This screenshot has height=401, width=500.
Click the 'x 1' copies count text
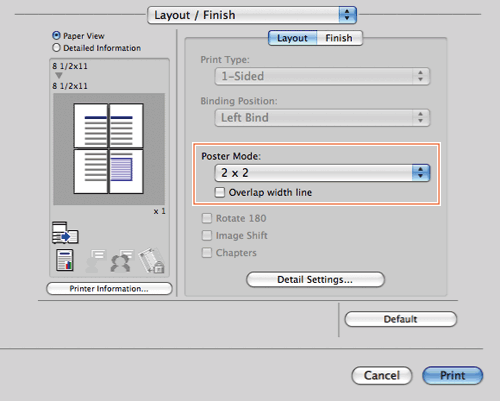159,211
